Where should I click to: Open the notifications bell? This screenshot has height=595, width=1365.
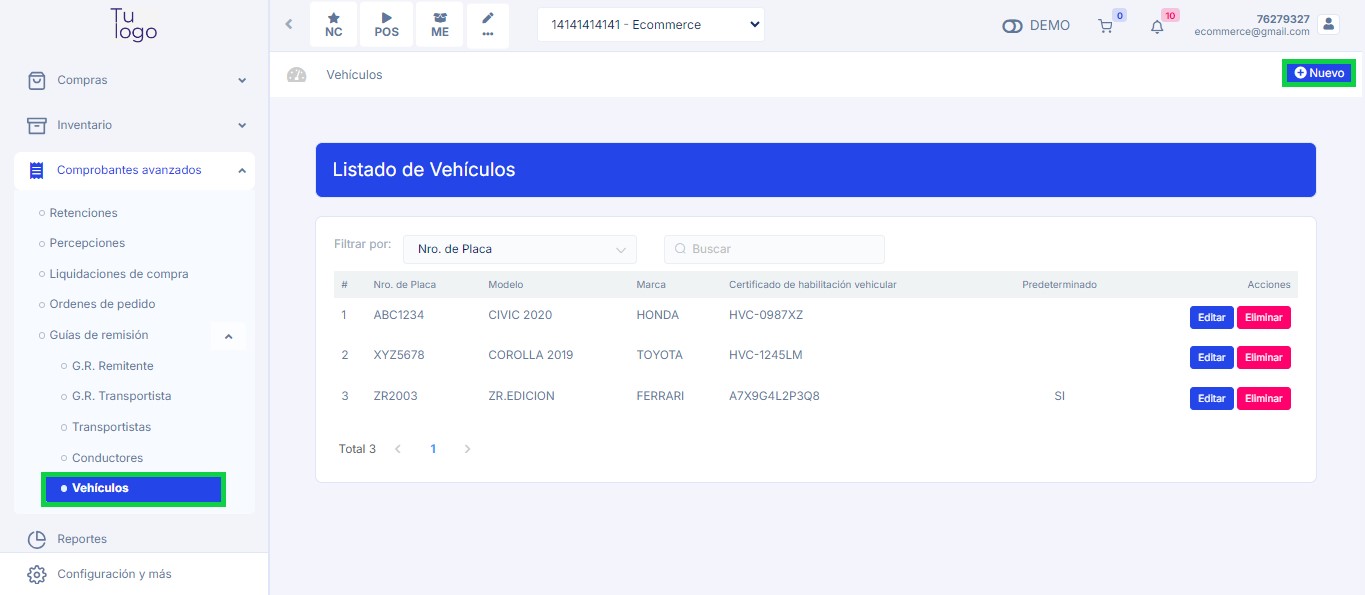(1157, 27)
